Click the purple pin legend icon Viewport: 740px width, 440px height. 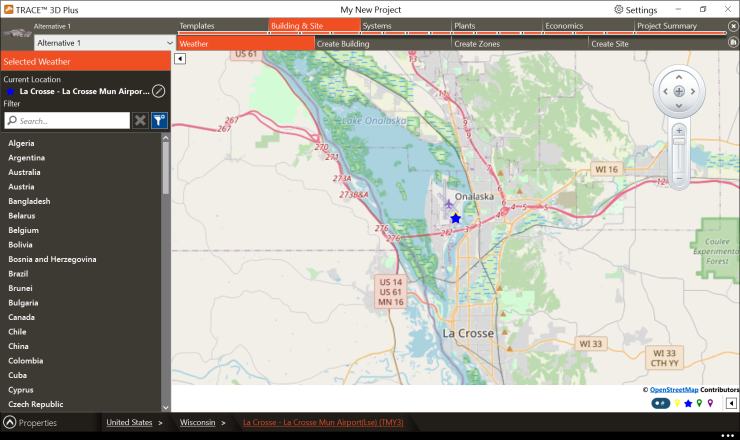pyautogui.click(x=710, y=403)
